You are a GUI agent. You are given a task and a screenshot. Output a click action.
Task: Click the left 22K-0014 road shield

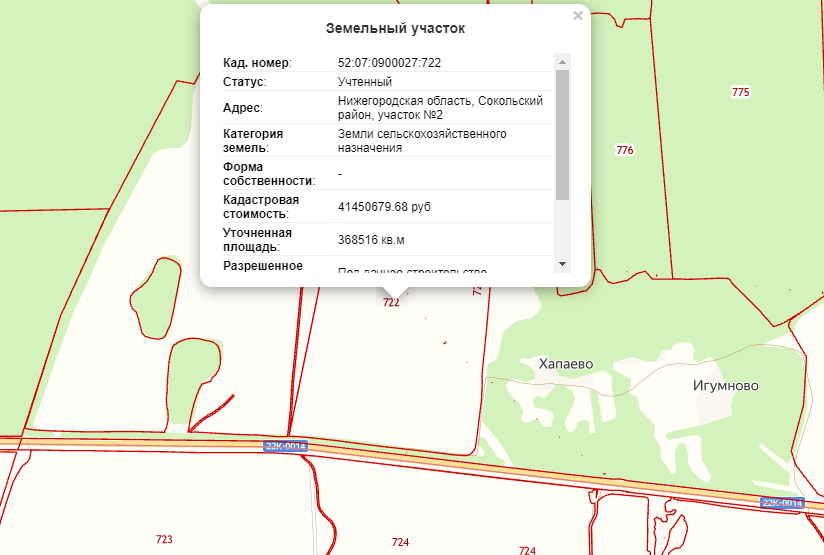285,446
